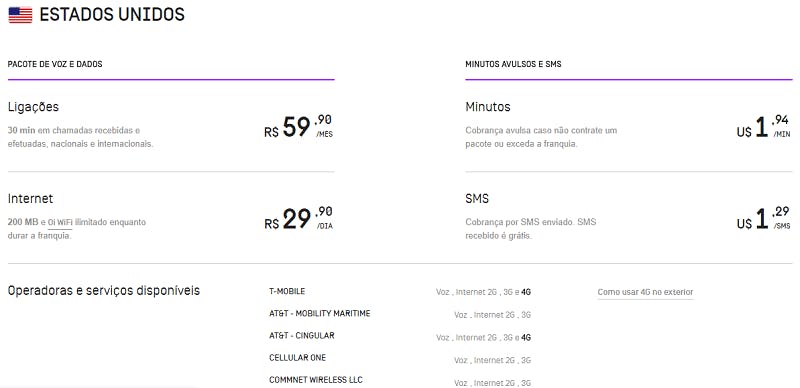Viewport: 800px width, 388px height.
Task: Click the AT&T Mobility Maritime services text
Action: pos(492,315)
